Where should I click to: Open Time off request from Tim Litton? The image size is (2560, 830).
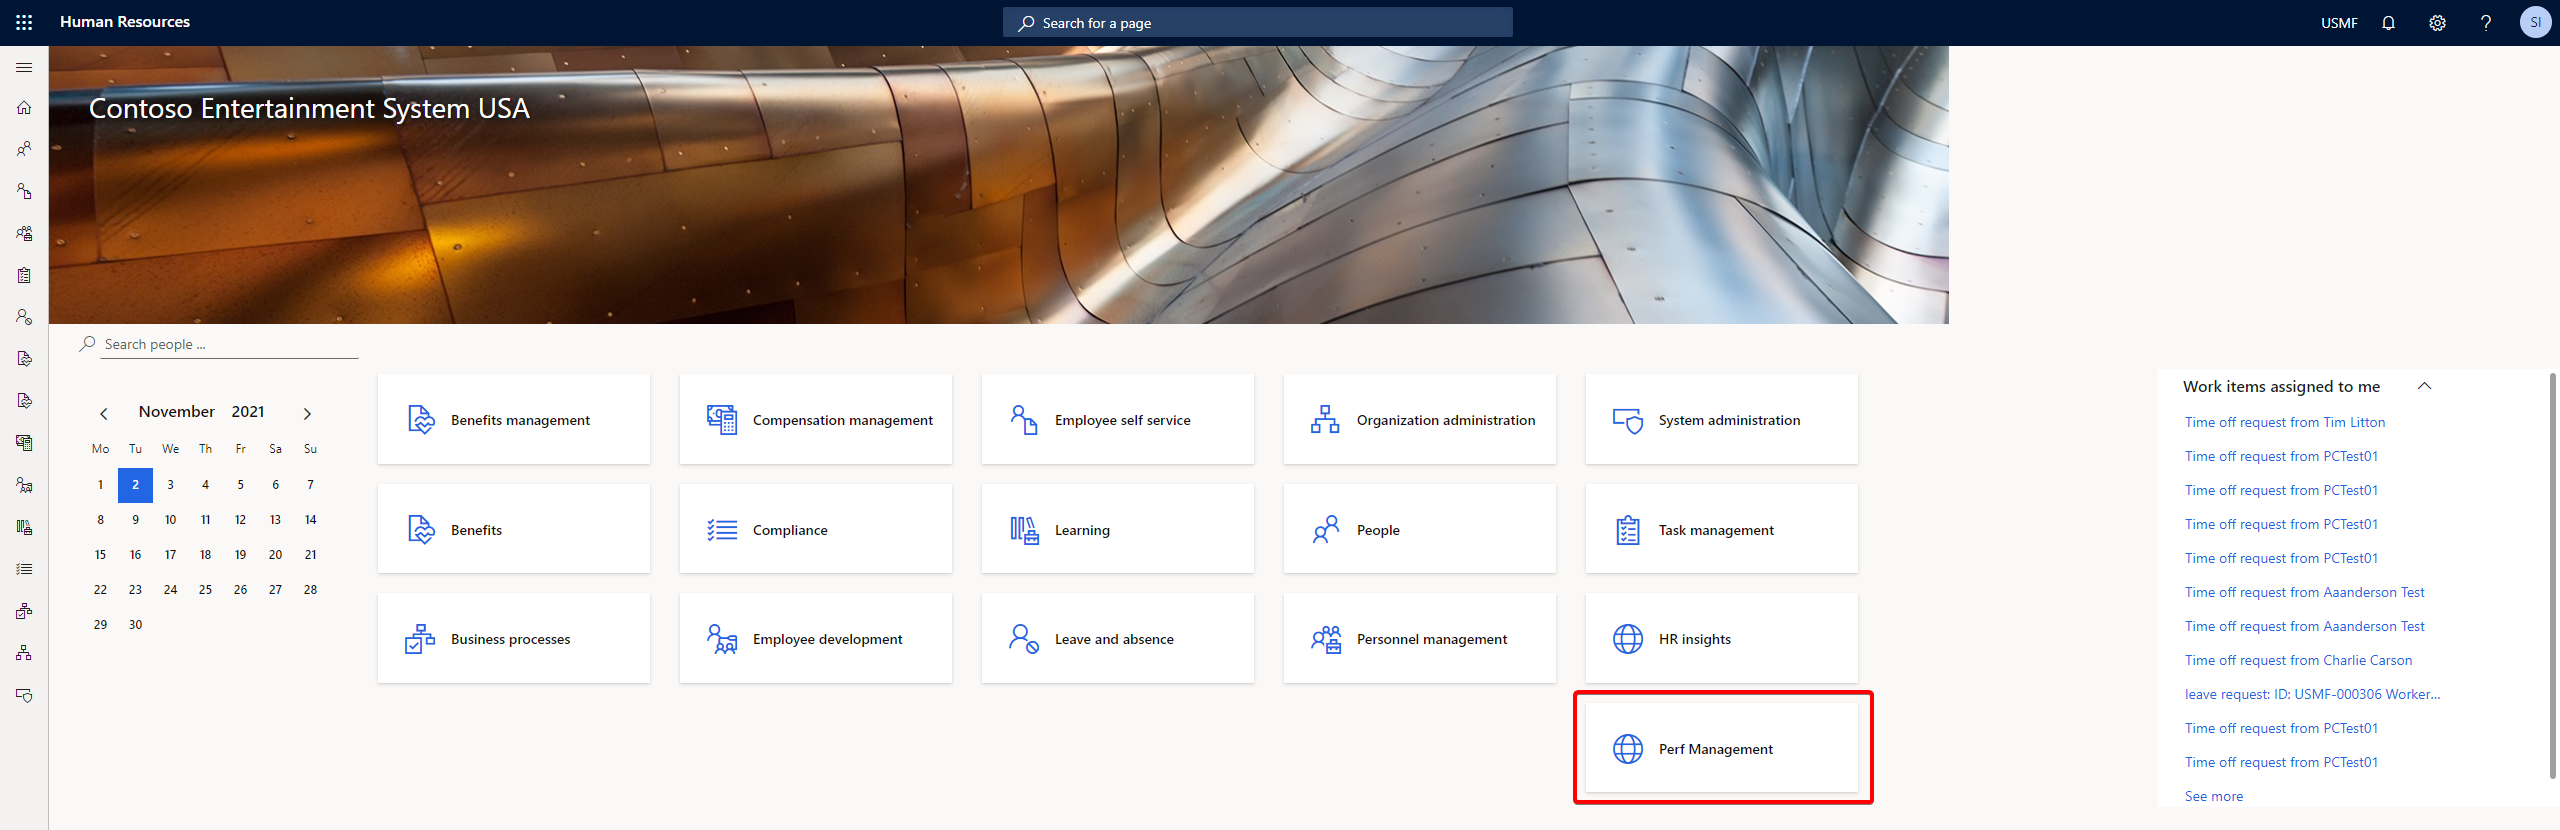point(2284,422)
